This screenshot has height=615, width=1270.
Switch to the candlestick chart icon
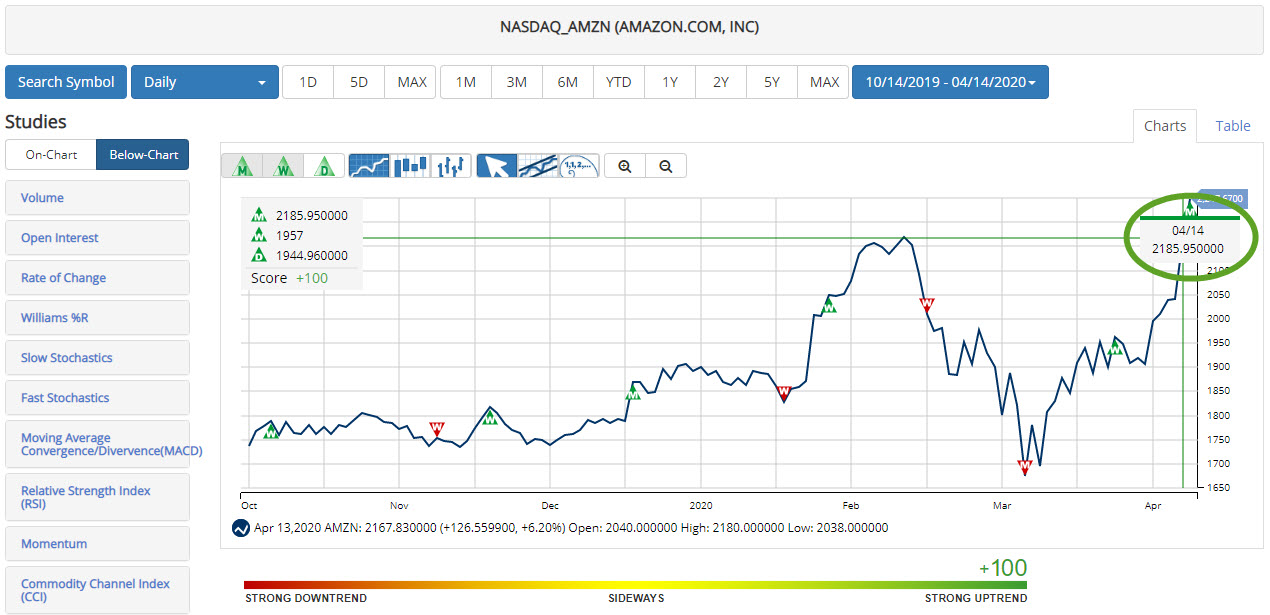(410, 166)
